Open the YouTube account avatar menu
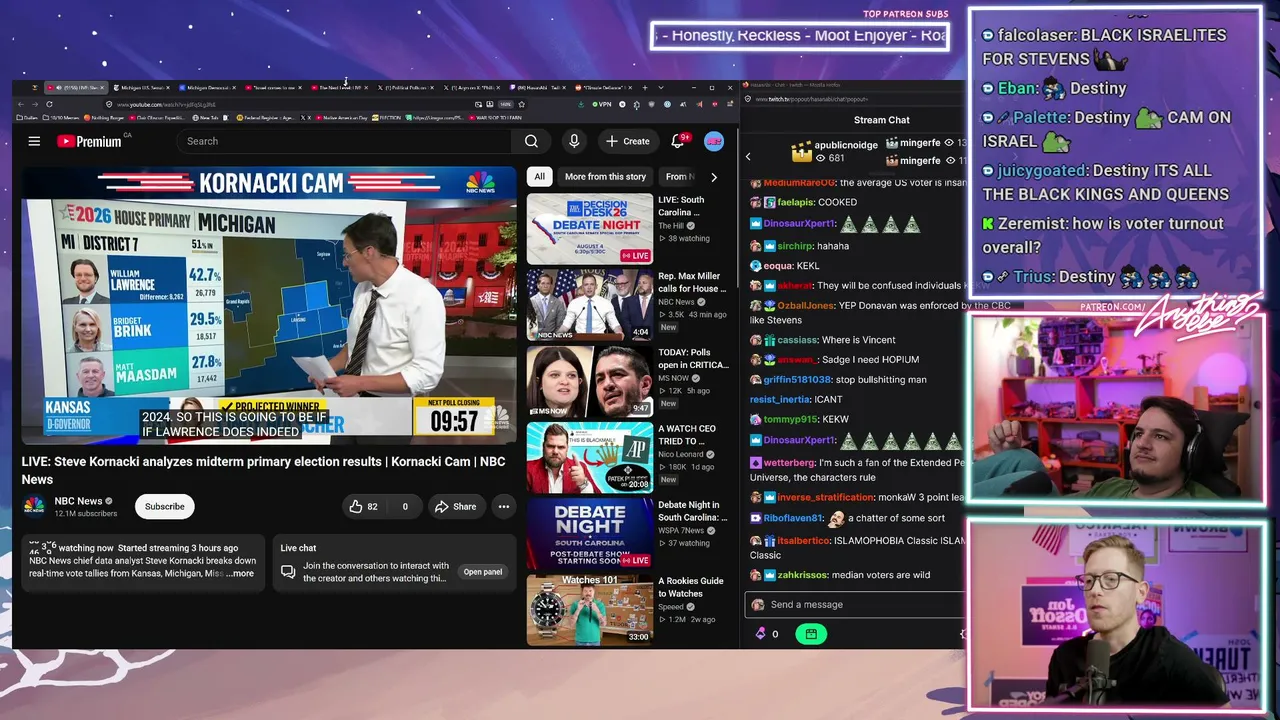This screenshot has width=1280, height=720. point(714,141)
